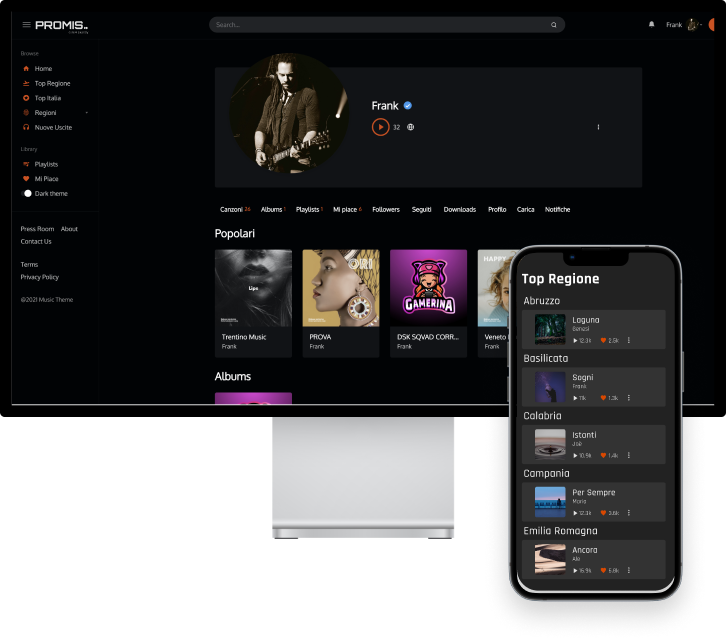
Task: Open the Privacy Policy link
Action: point(40,277)
